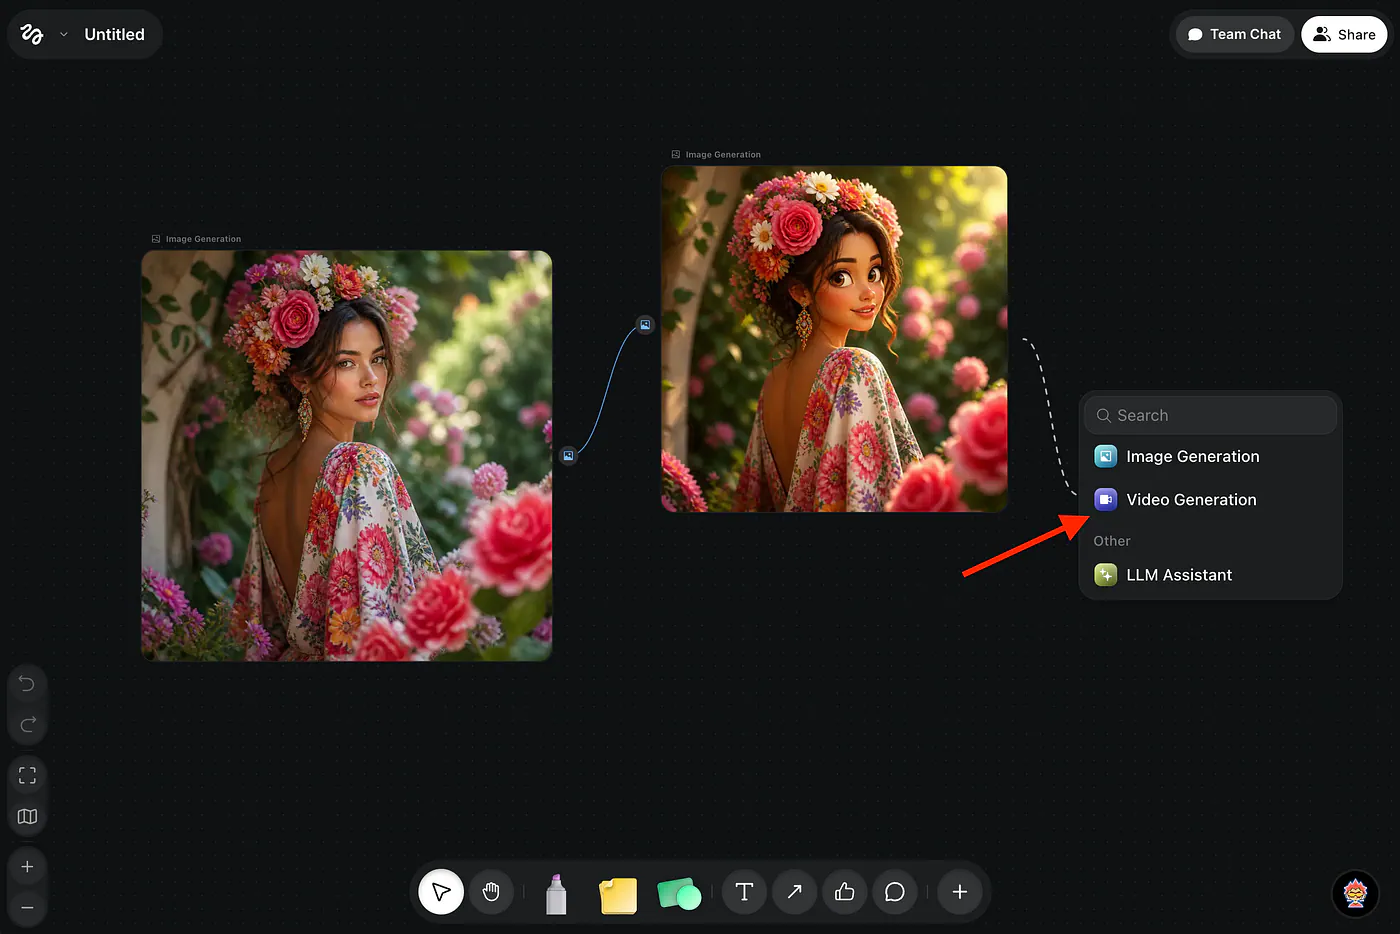Choose Image Generation from the menu
The image size is (1400, 934).
click(1210, 456)
